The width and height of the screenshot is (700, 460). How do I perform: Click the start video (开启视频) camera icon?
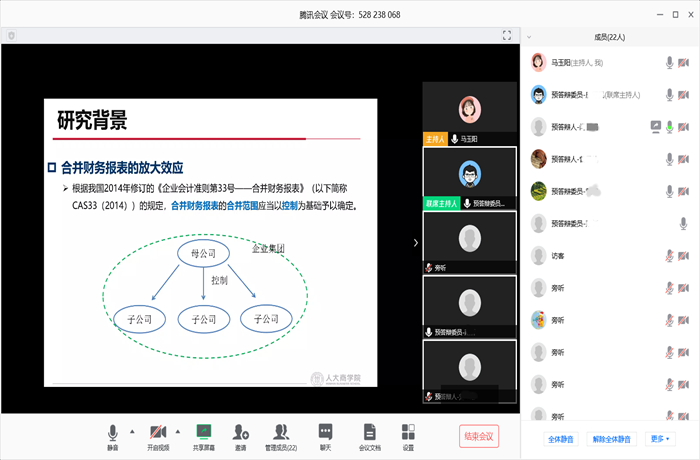[158, 432]
